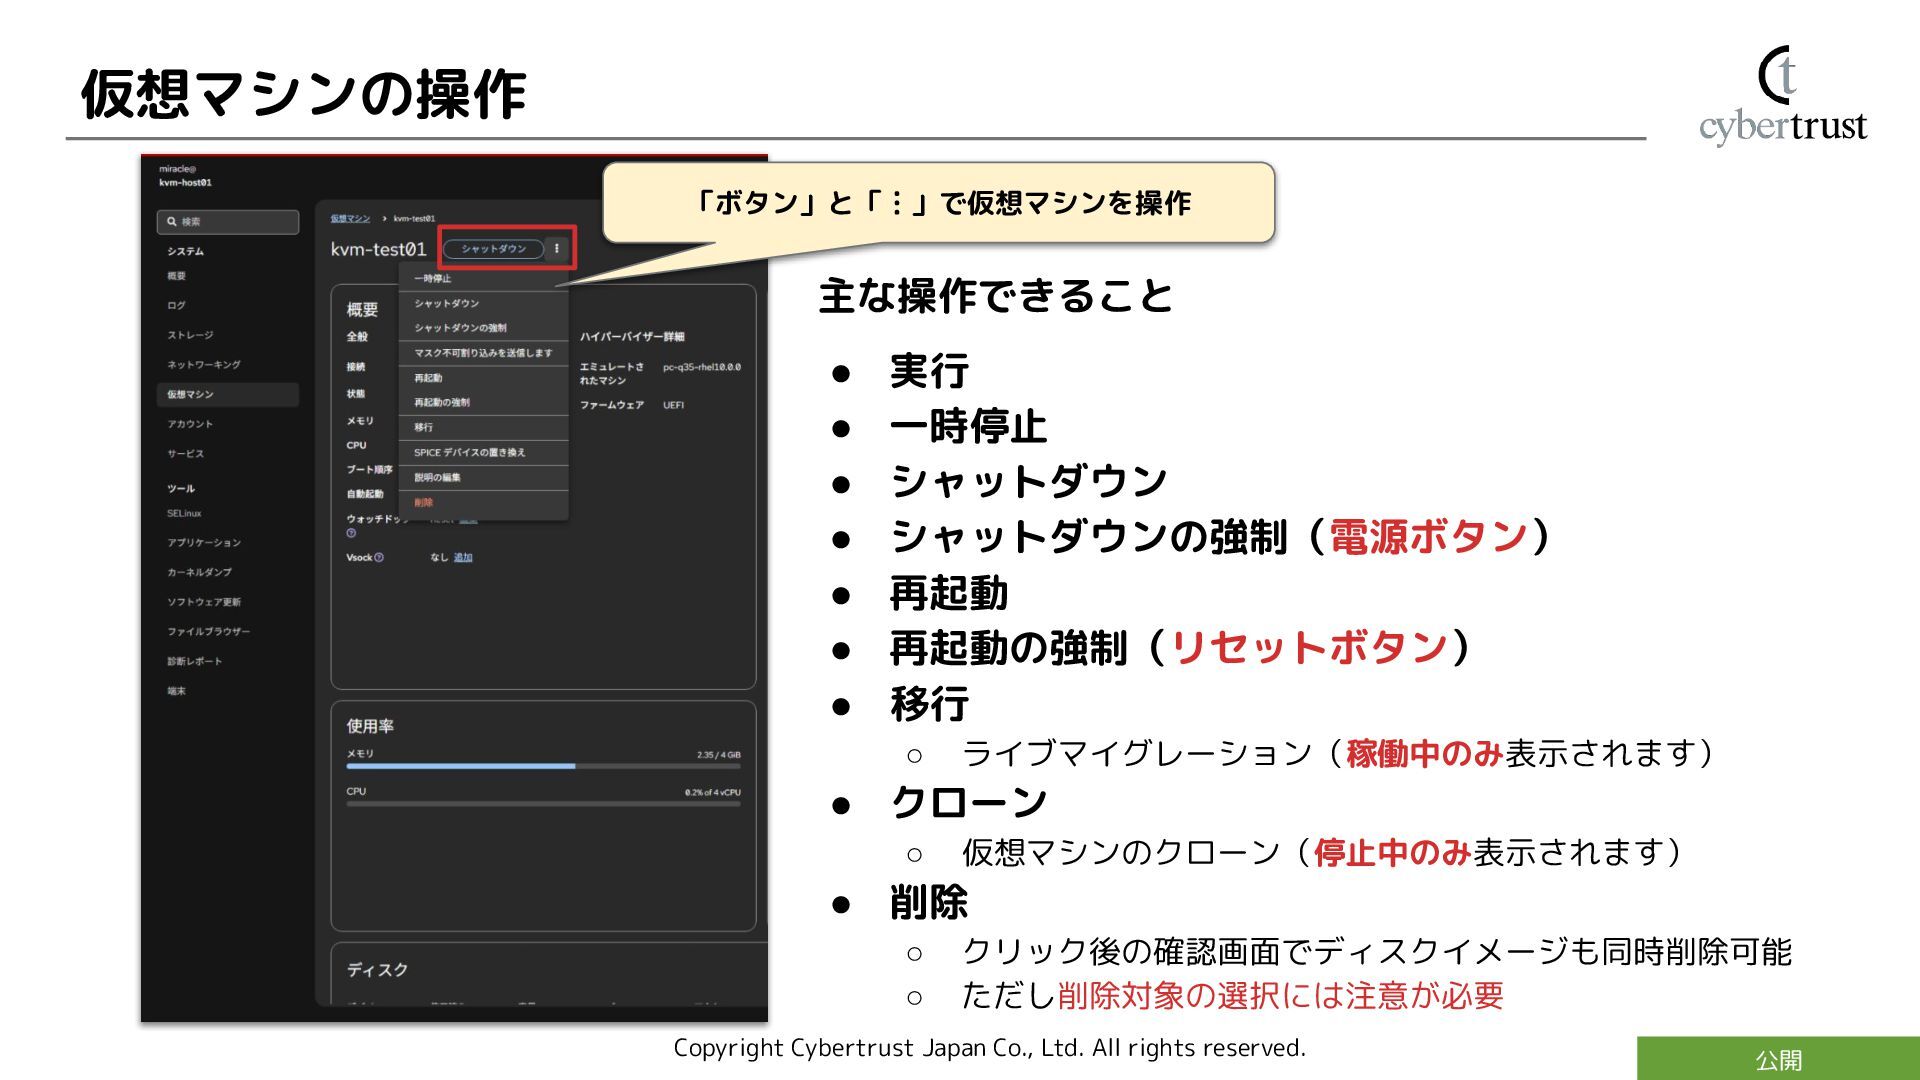Open 端末 at the sidebar bottom

[x=177, y=691]
